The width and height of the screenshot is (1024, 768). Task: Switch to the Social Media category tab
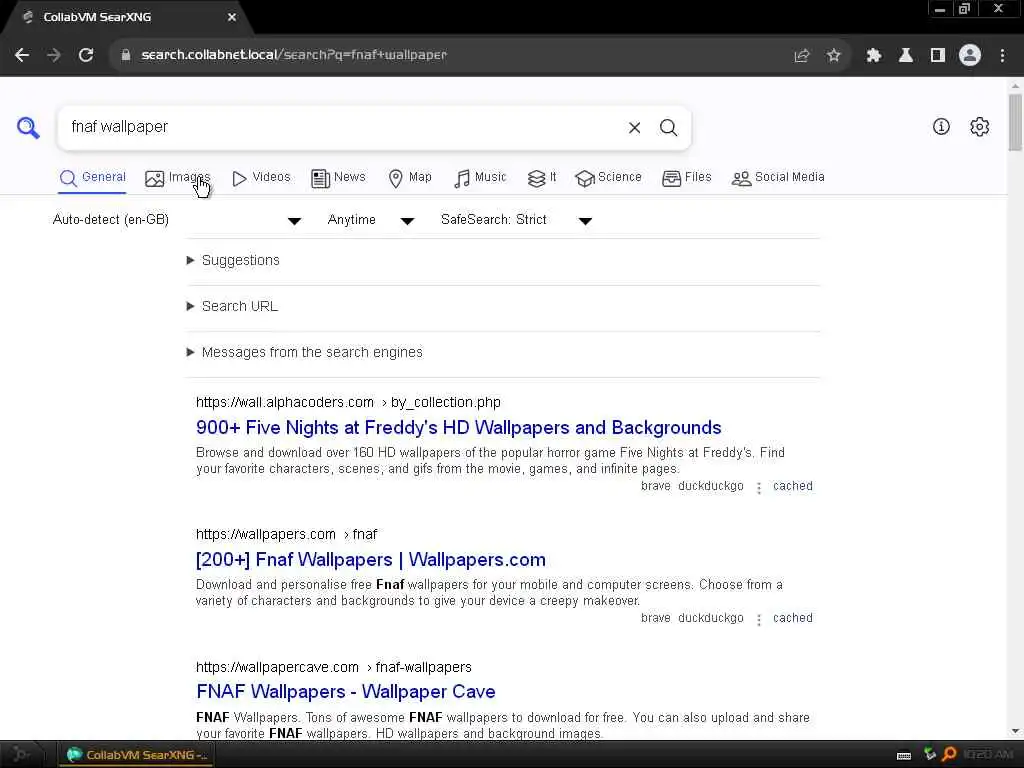tap(778, 178)
